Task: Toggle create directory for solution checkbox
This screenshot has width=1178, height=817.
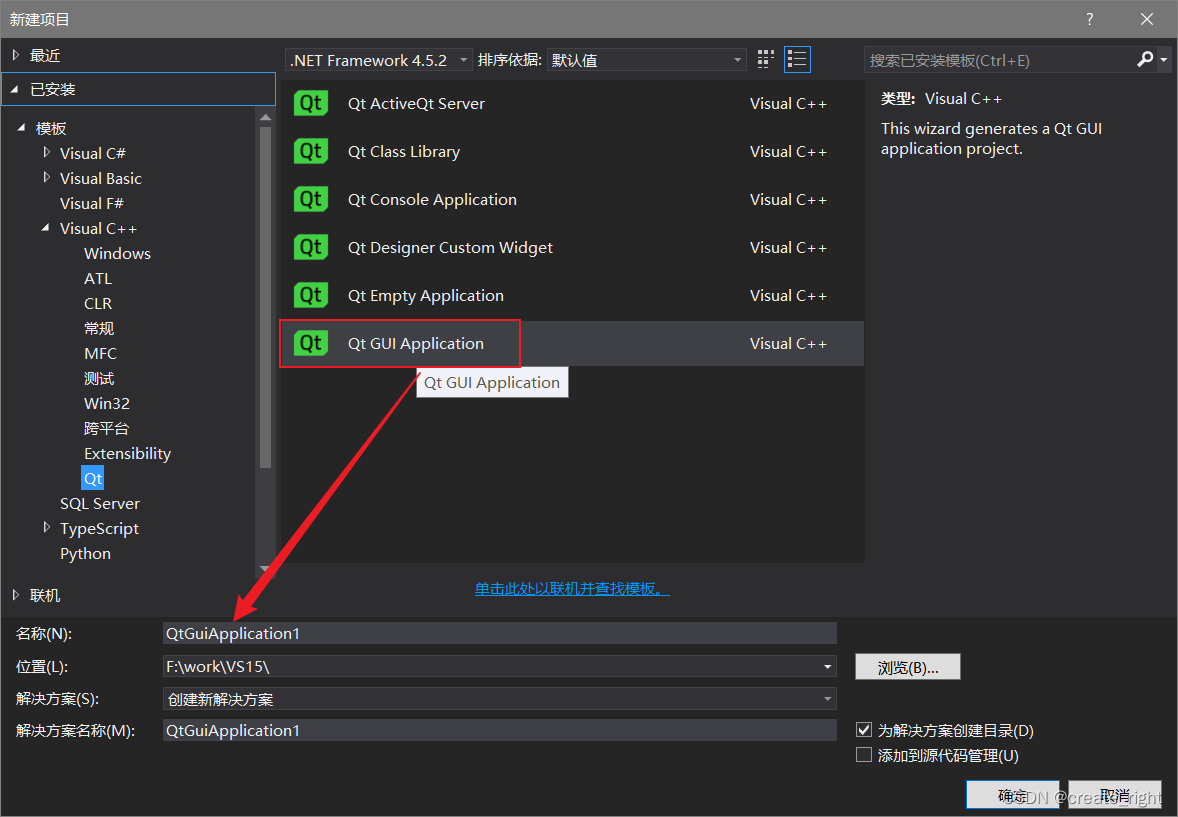Action: [864, 730]
